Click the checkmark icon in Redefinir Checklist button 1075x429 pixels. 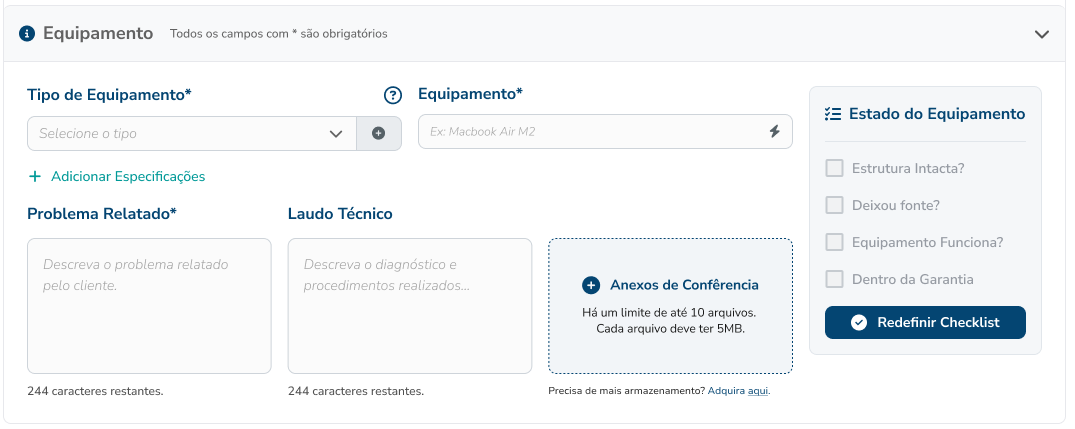pos(858,322)
